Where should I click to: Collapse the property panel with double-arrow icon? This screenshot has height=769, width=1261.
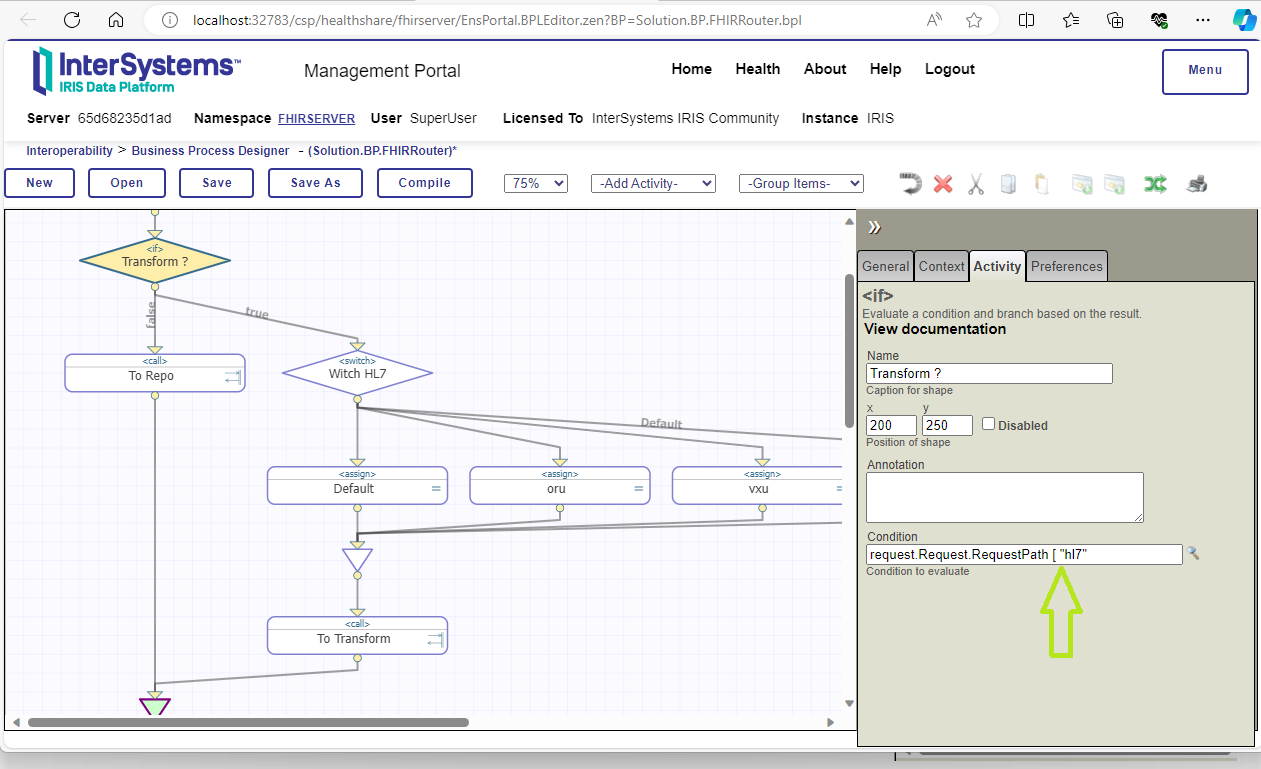pos(874,227)
